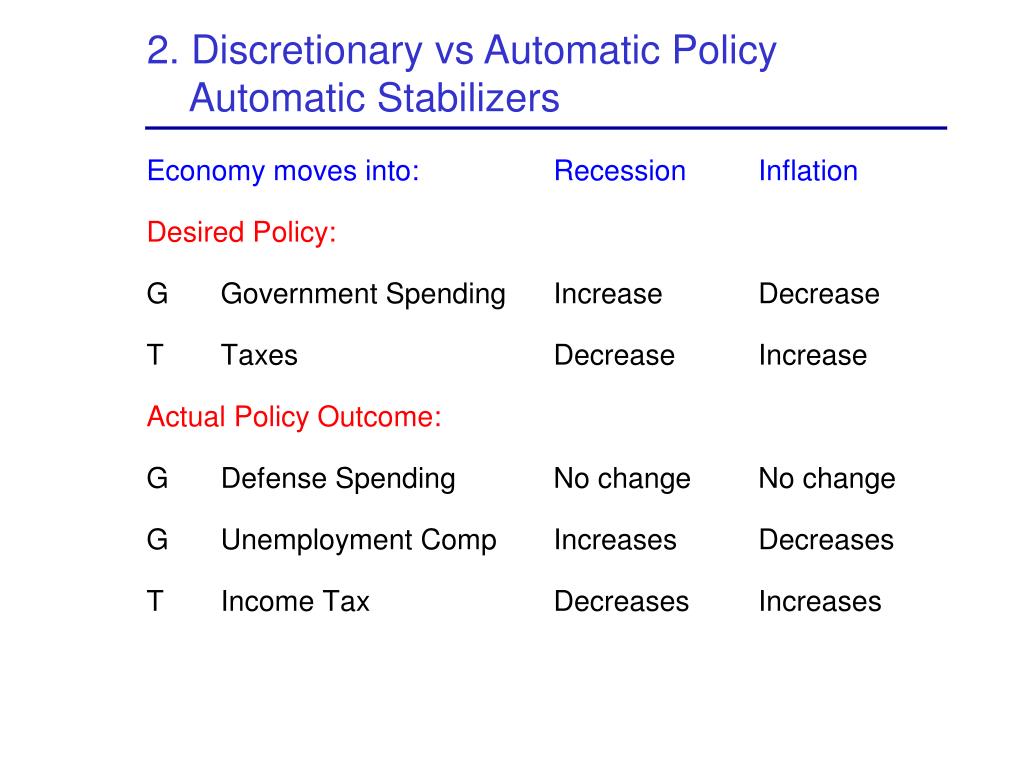Image resolution: width=1024 pixels, height=768 pixels.
Task: Select 'No change' under the Inflation column
Action: (827, 479)
